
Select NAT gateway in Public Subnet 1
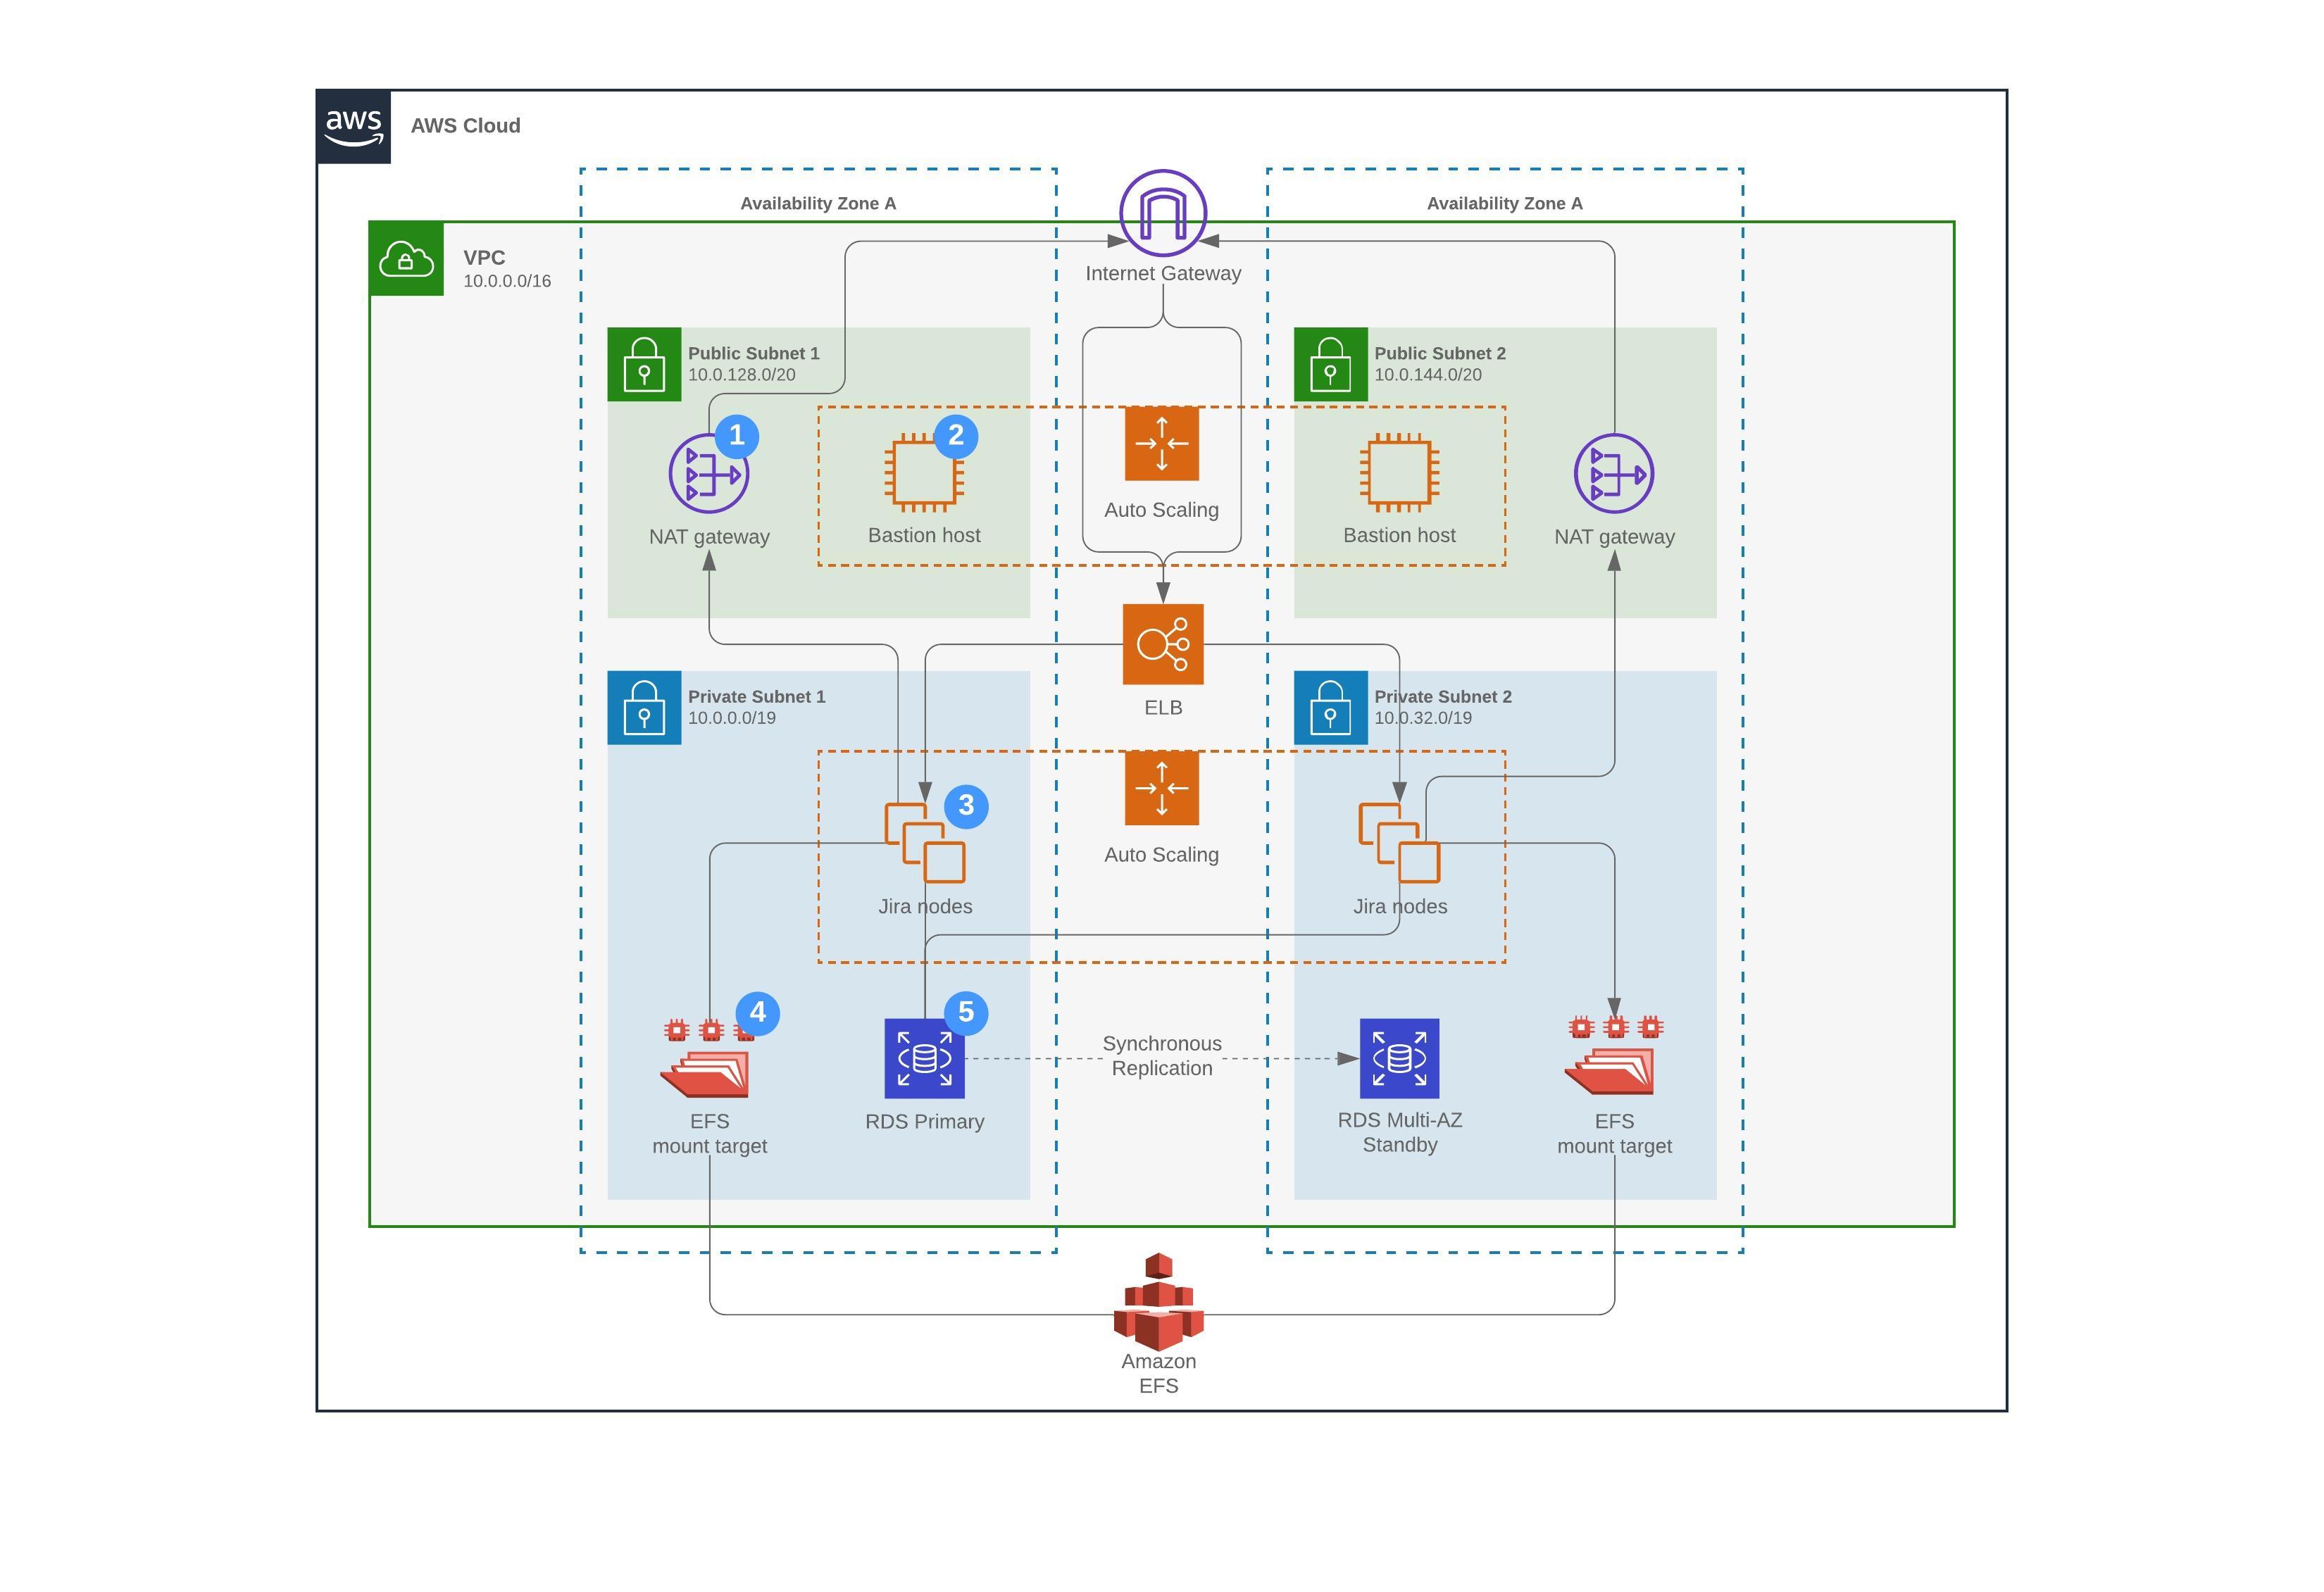(708, 474)
